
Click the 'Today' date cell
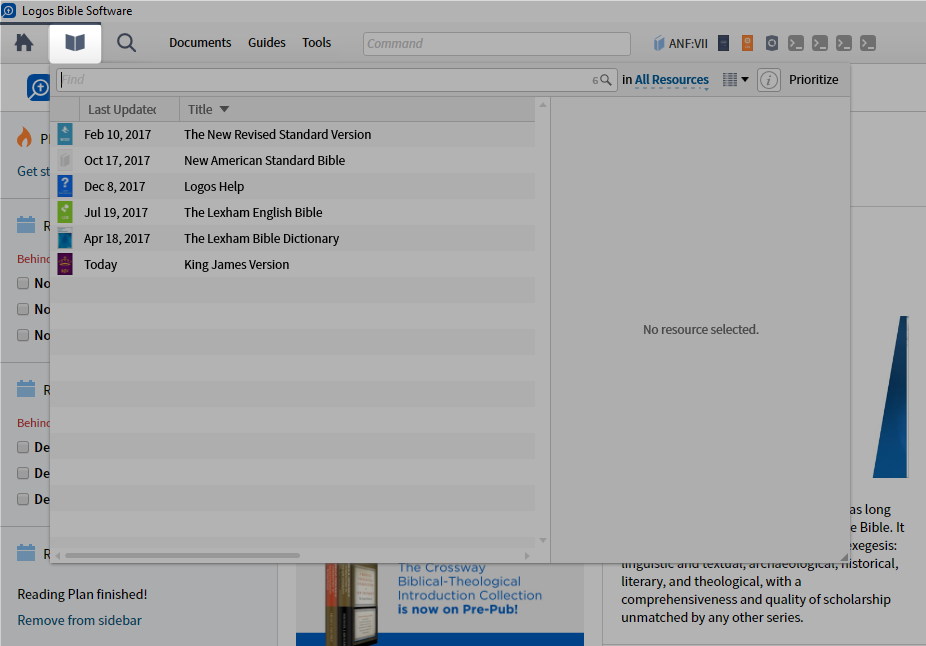100,265
